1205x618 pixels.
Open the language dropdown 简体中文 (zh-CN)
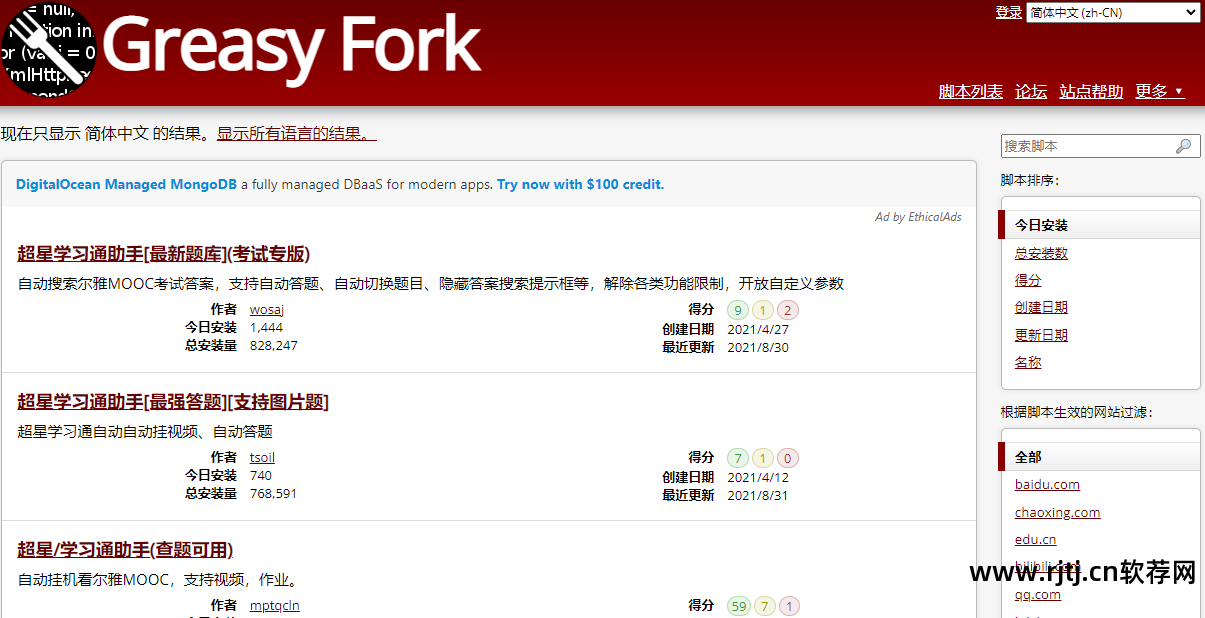(x=1113, y=12)
